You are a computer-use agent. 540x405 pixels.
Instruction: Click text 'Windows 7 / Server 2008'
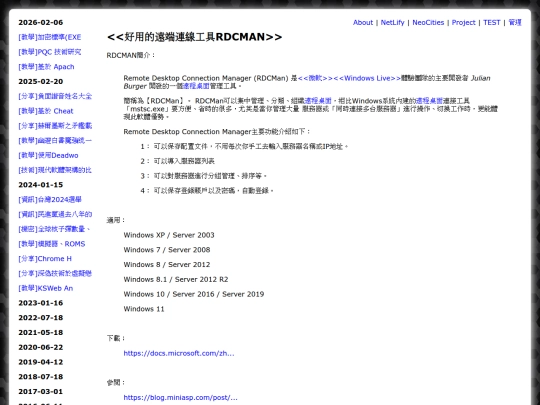pyautogui.click(x=167, y=250)
